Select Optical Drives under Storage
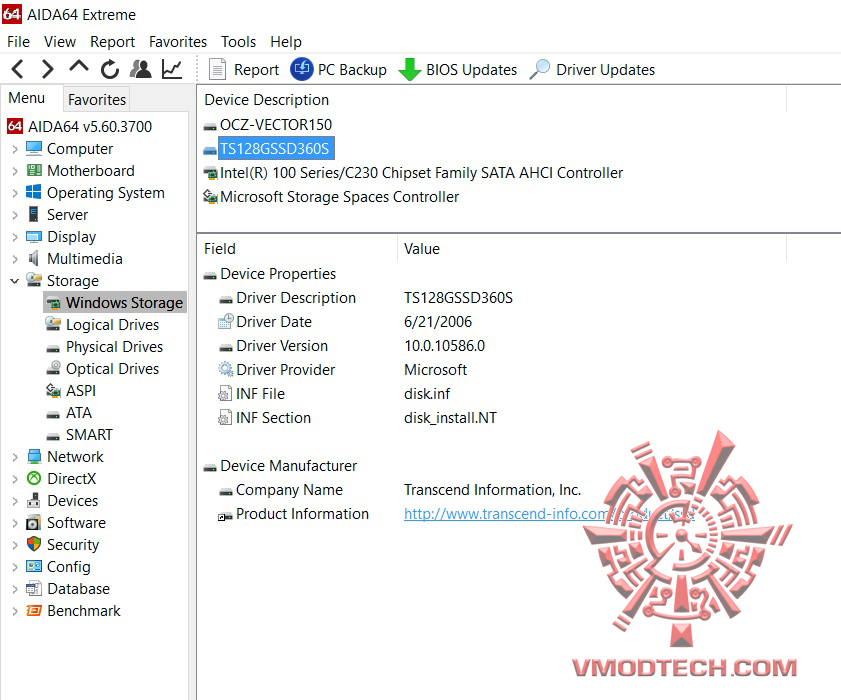Image resolution: width=841 pixels, height=700 pixels. (112, 369)
